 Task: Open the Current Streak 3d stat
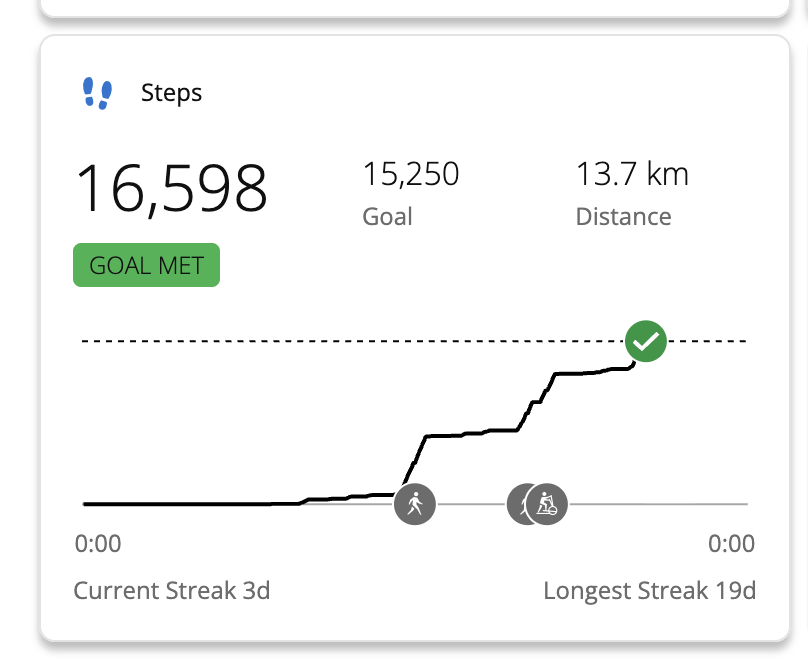(172, 590)
